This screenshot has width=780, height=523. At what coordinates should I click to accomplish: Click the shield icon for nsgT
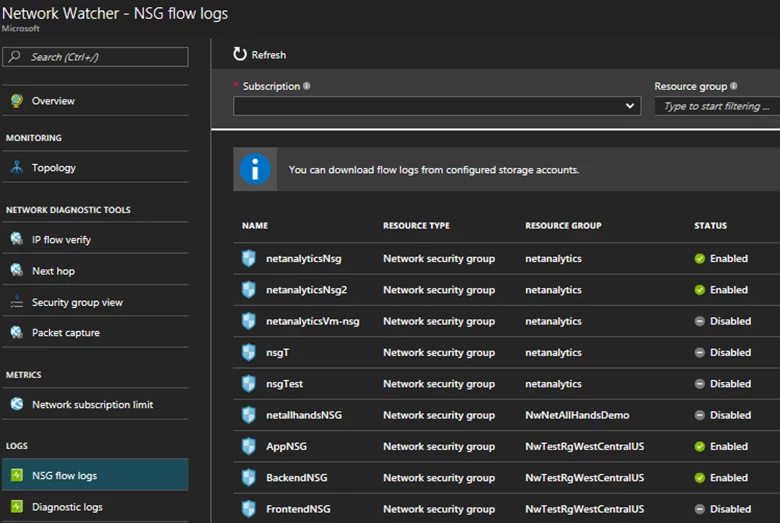(x=248, y=352)
